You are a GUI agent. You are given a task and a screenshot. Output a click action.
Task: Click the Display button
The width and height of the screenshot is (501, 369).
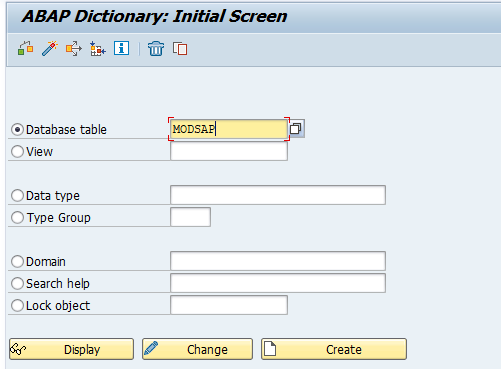click(x=71, y=349)
